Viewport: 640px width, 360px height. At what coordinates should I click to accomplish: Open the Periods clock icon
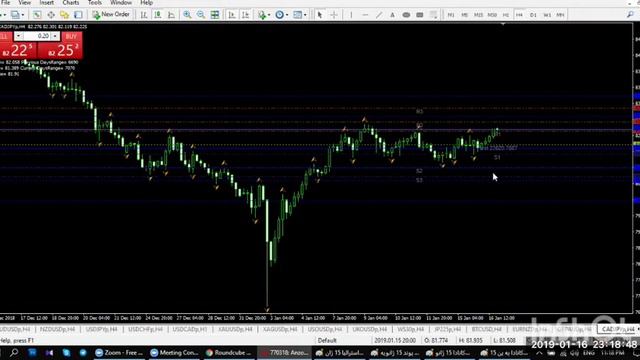[279, 15]
